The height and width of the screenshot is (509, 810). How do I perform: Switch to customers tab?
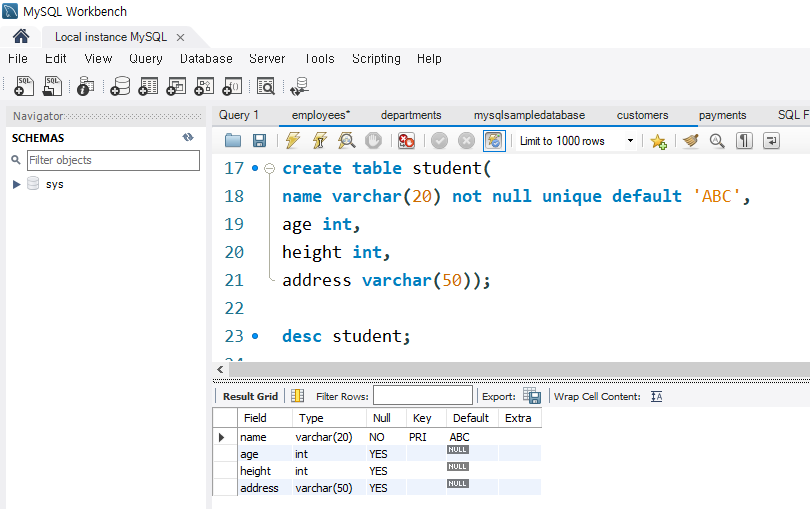643,115
